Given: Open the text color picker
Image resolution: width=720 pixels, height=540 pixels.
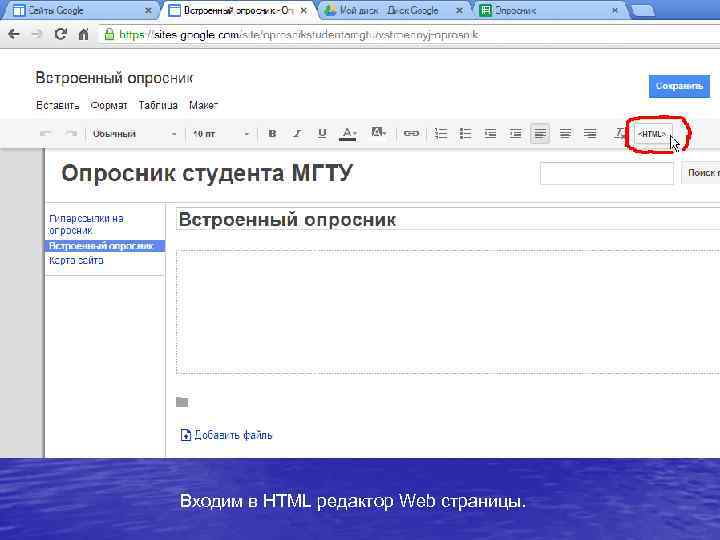Looking at the screenshot, I should pos(348,134).
